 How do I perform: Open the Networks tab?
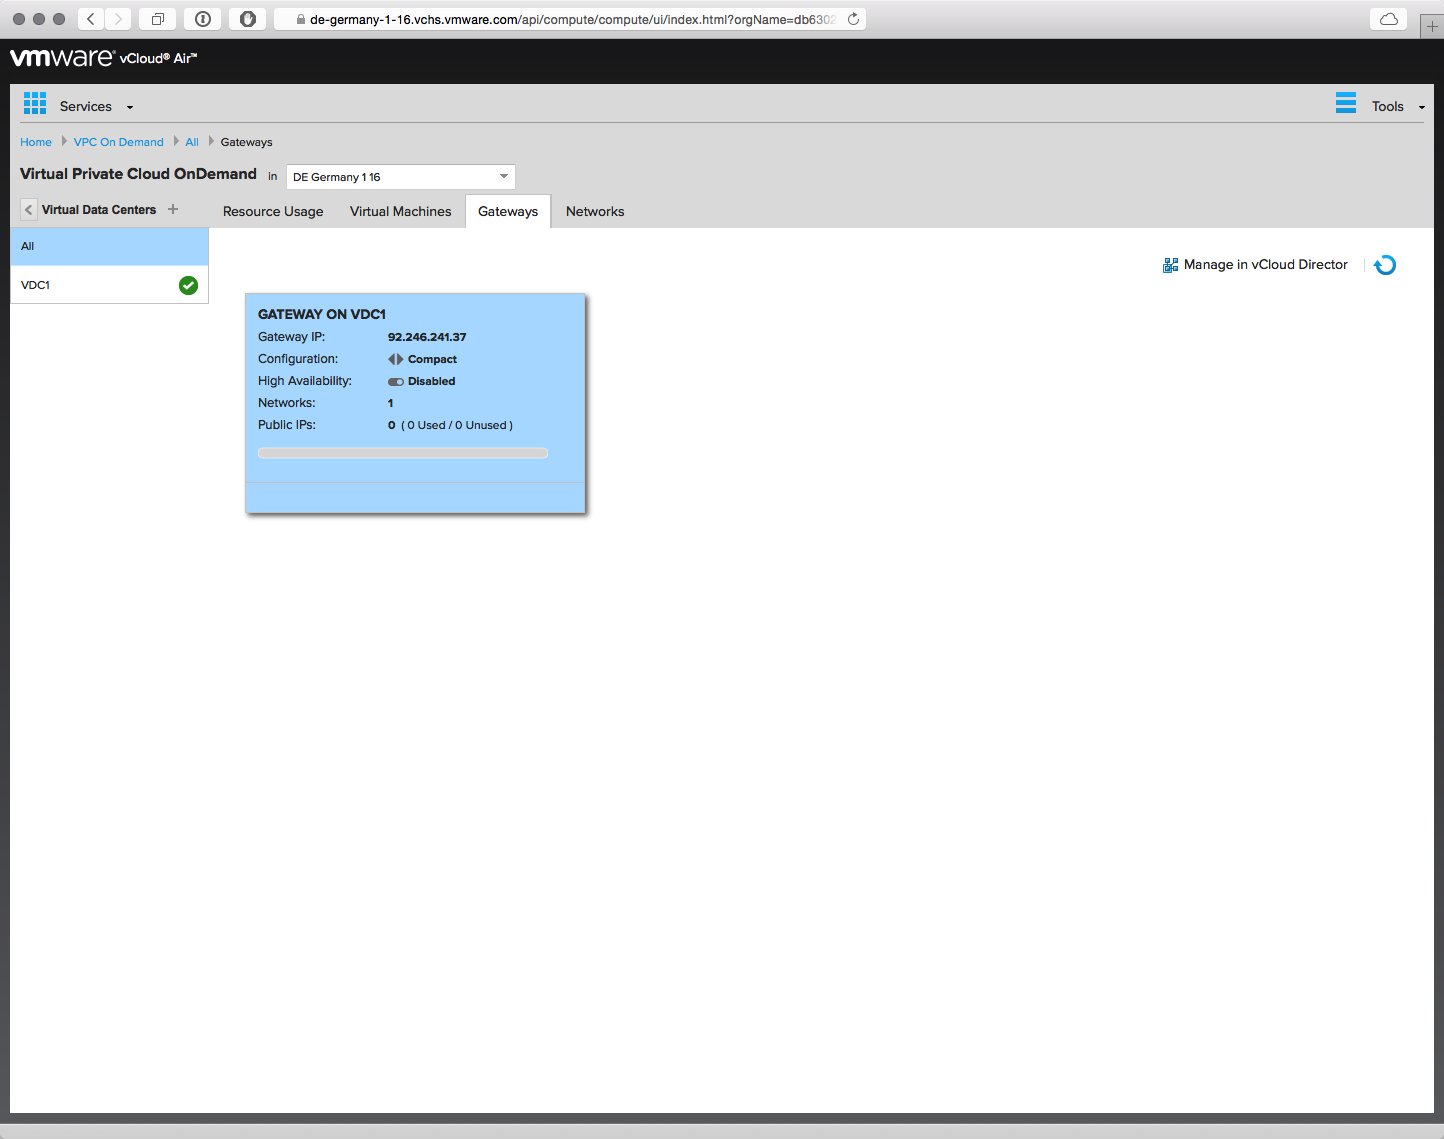click(x=595, y=212)
